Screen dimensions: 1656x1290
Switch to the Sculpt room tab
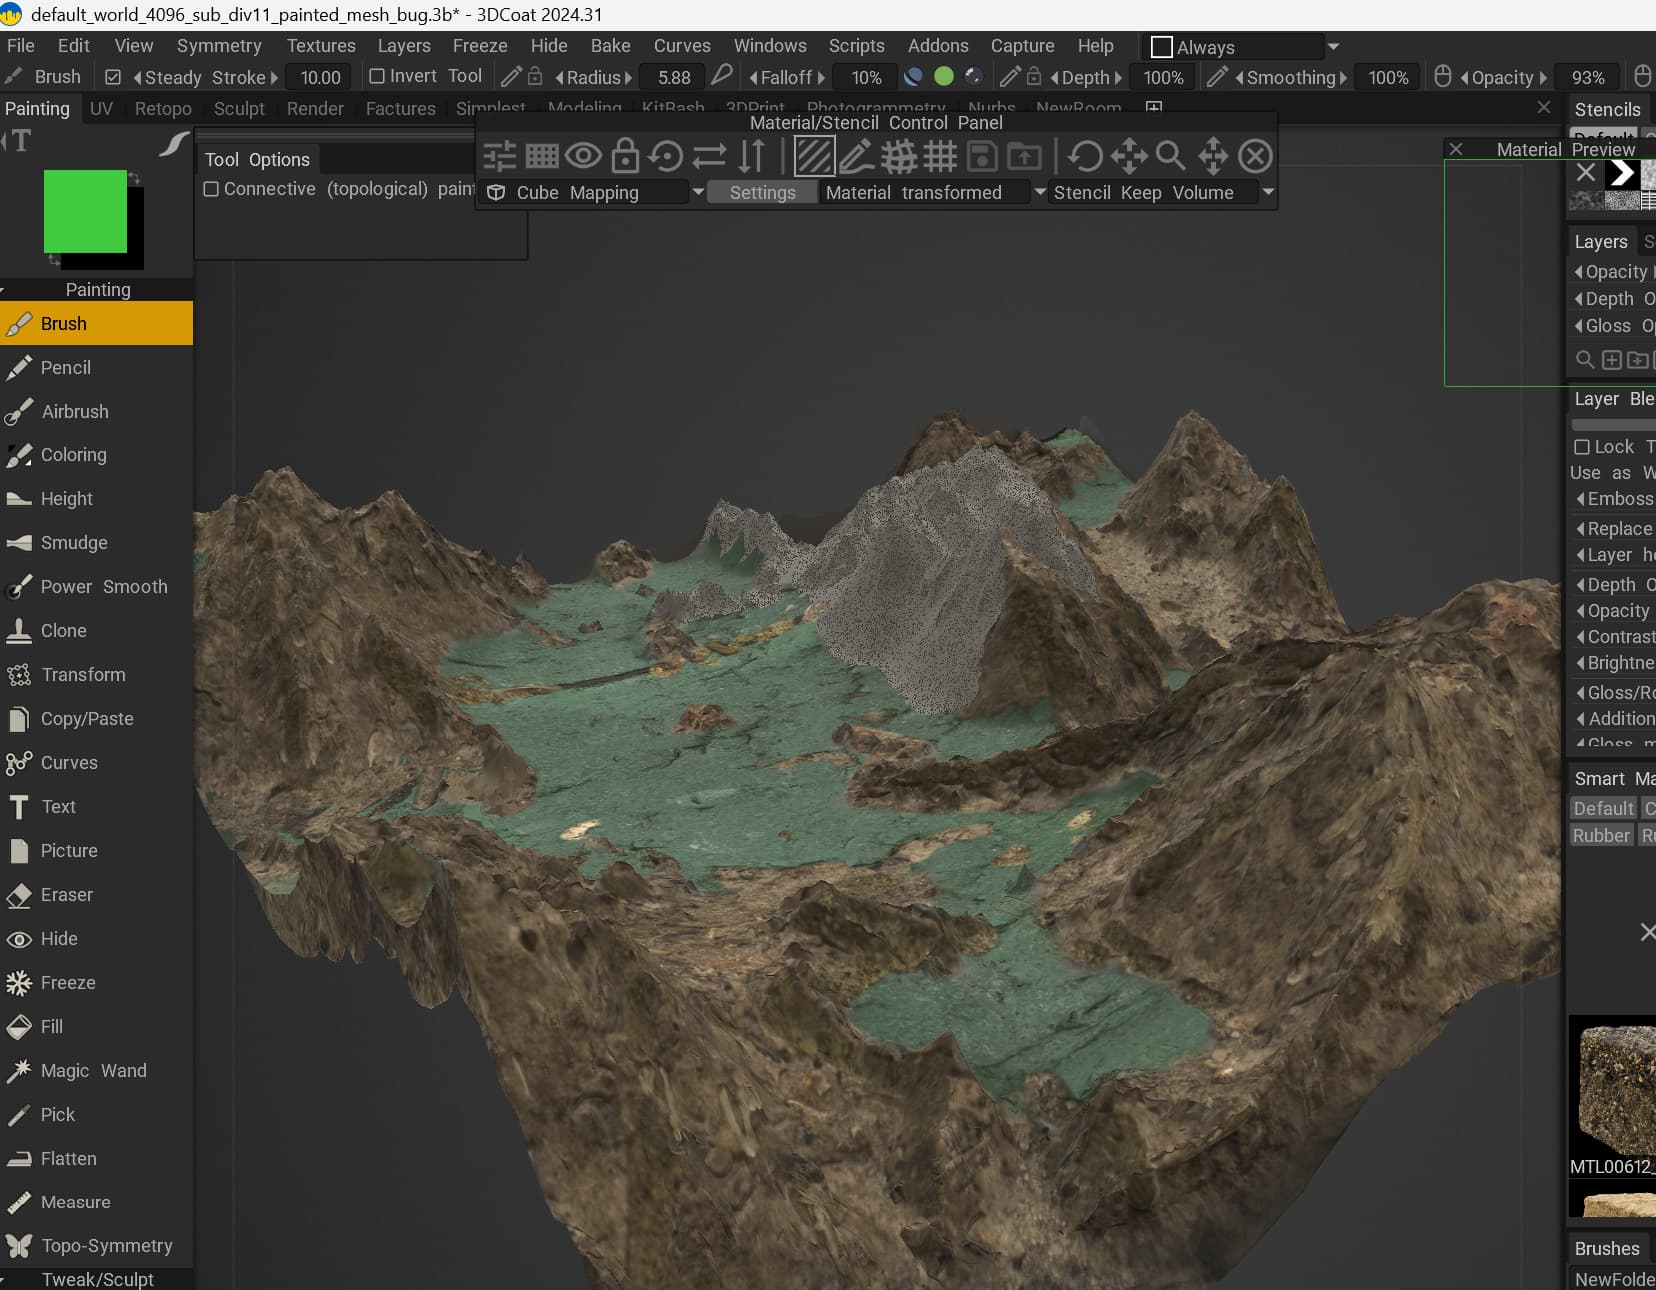(239, 108)
